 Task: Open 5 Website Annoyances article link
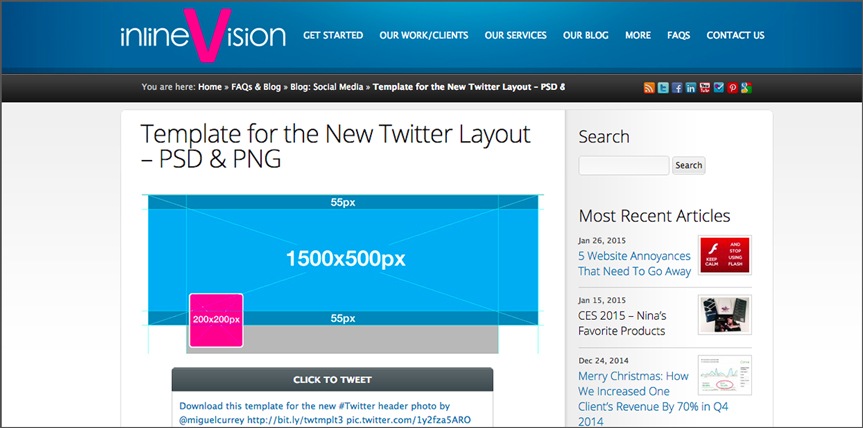[x=634, y=264]
